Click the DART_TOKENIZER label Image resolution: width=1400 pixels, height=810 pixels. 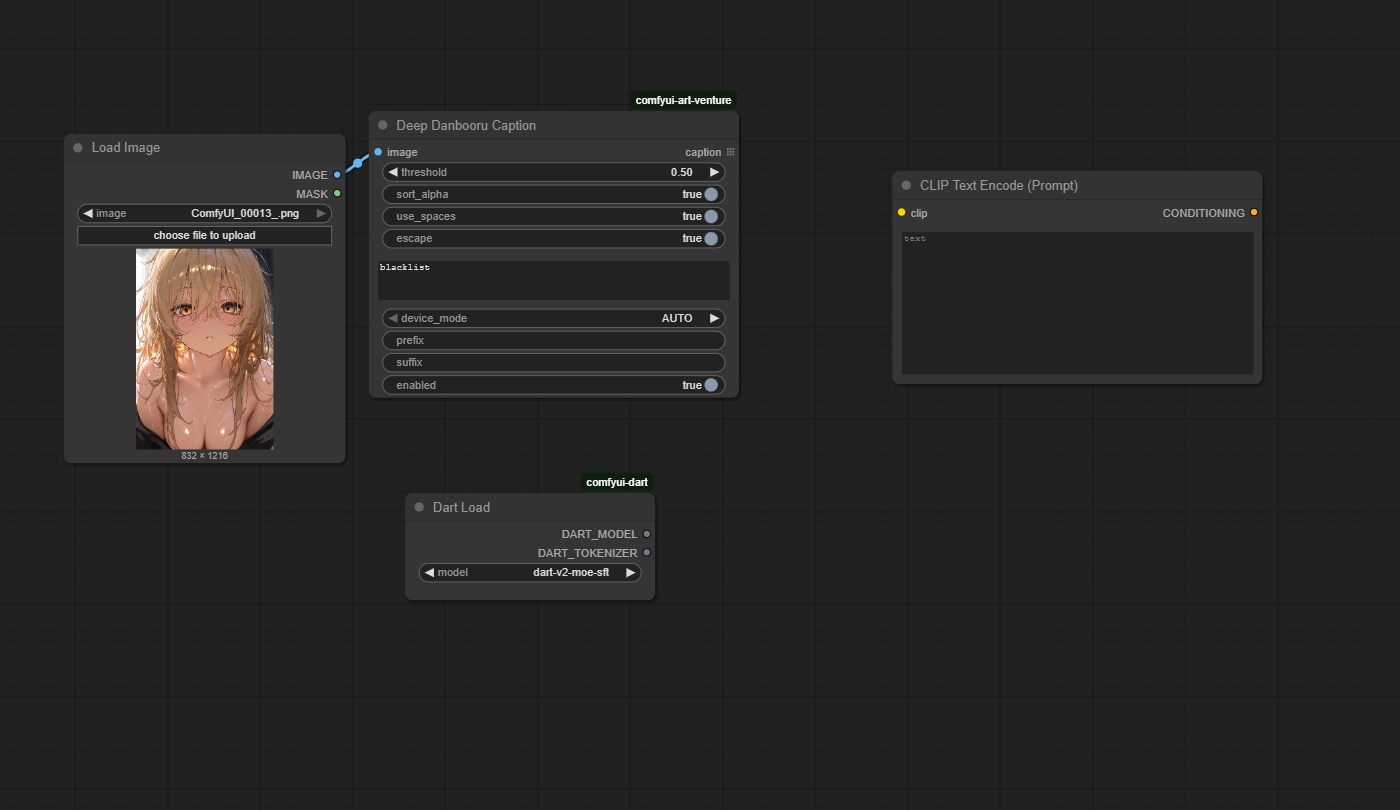click(x=587, y=553)
